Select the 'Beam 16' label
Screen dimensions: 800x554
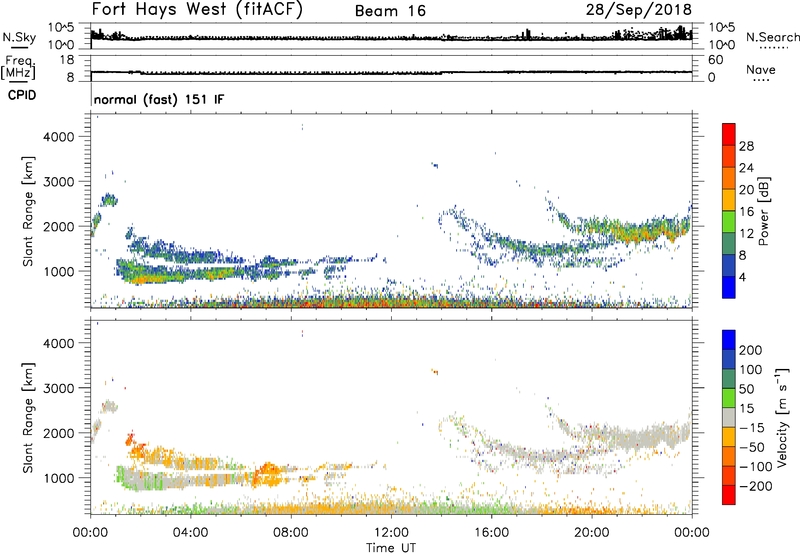[x=390, y=11]
